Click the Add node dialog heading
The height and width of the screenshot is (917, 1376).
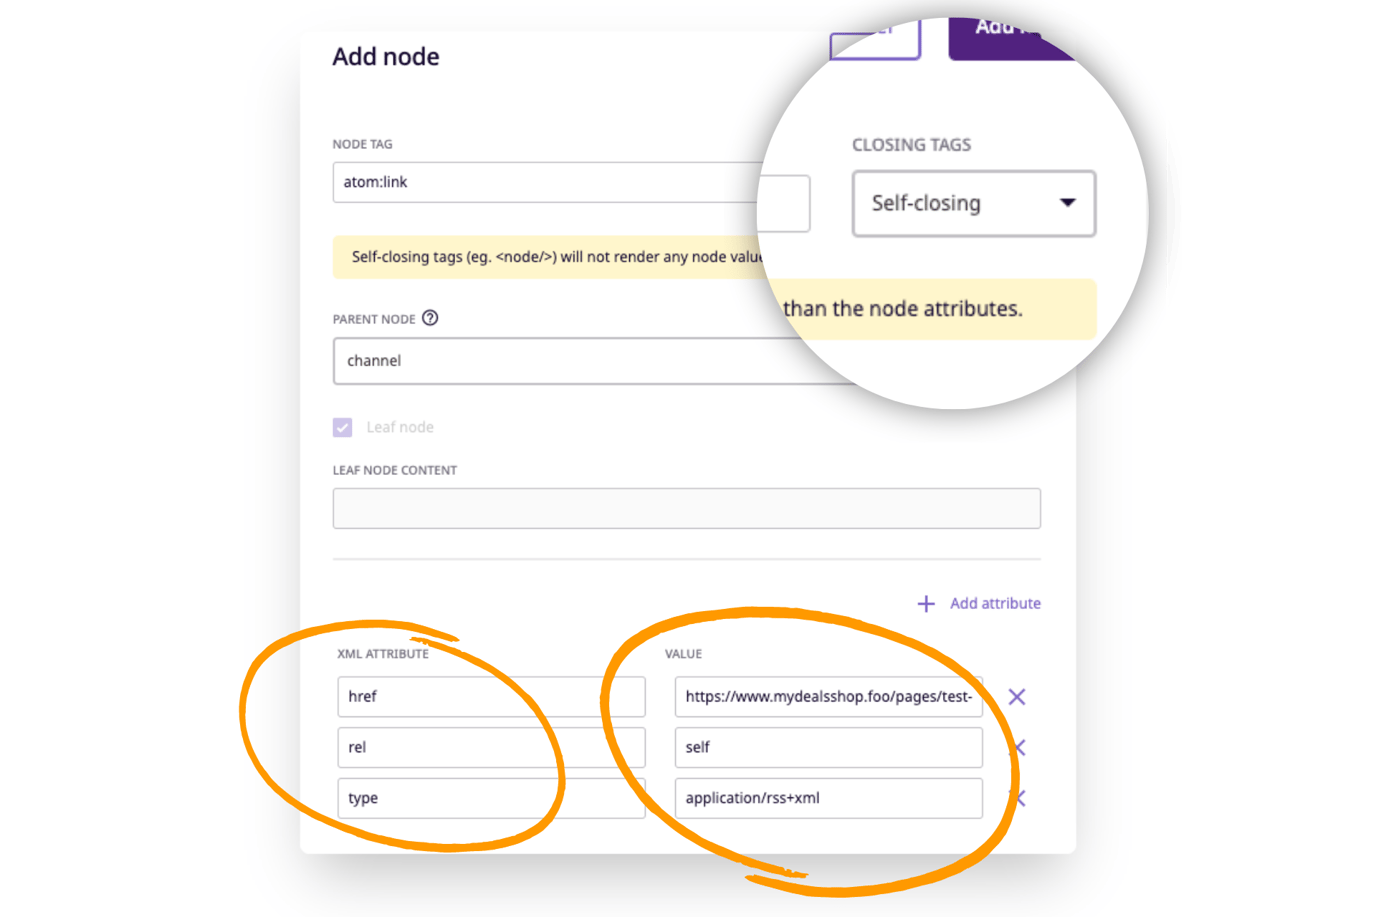click(386, 57)
